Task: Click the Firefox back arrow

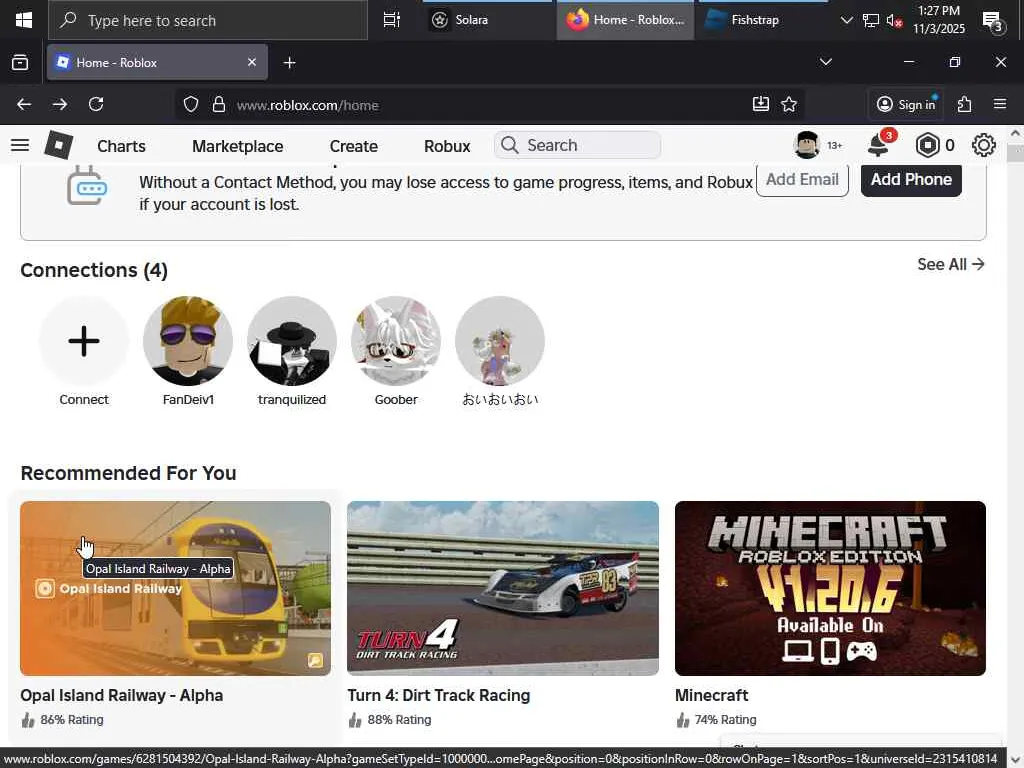Action: (24, 104)
